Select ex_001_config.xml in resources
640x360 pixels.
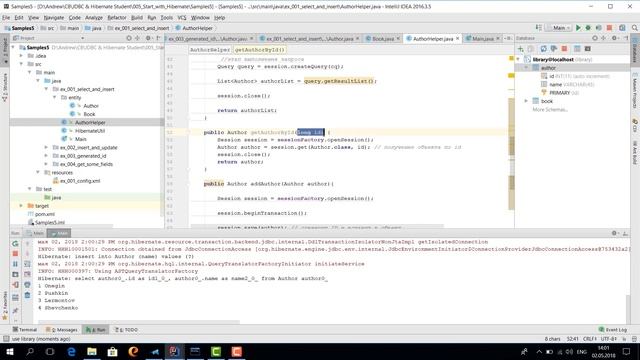[80, 181]
